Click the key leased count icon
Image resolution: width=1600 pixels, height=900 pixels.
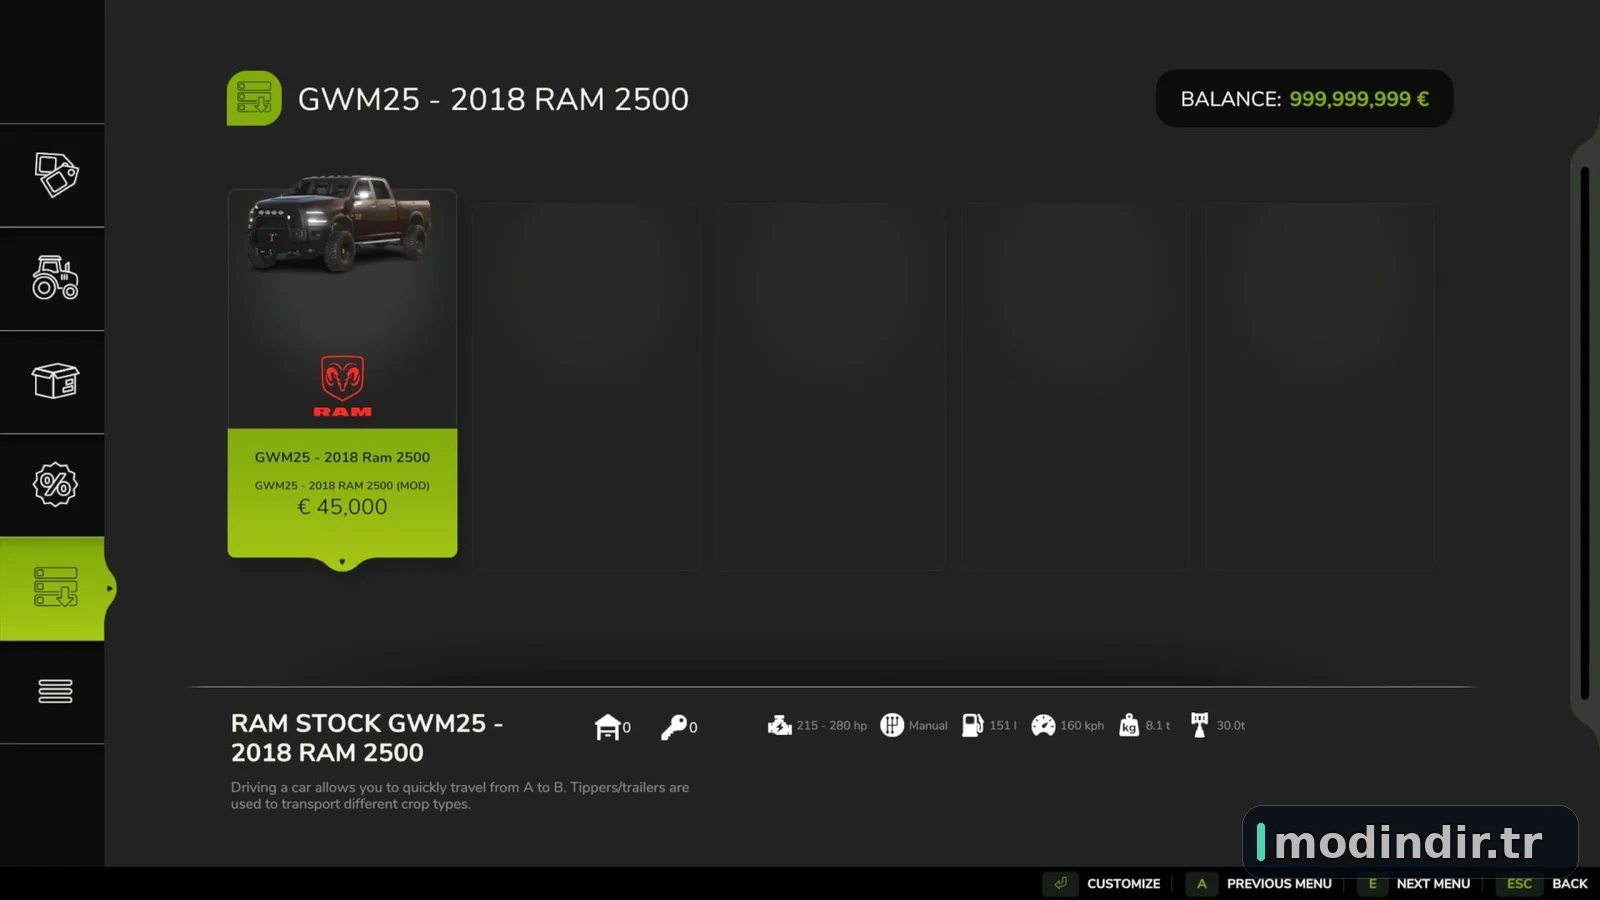tap(674, 727)
